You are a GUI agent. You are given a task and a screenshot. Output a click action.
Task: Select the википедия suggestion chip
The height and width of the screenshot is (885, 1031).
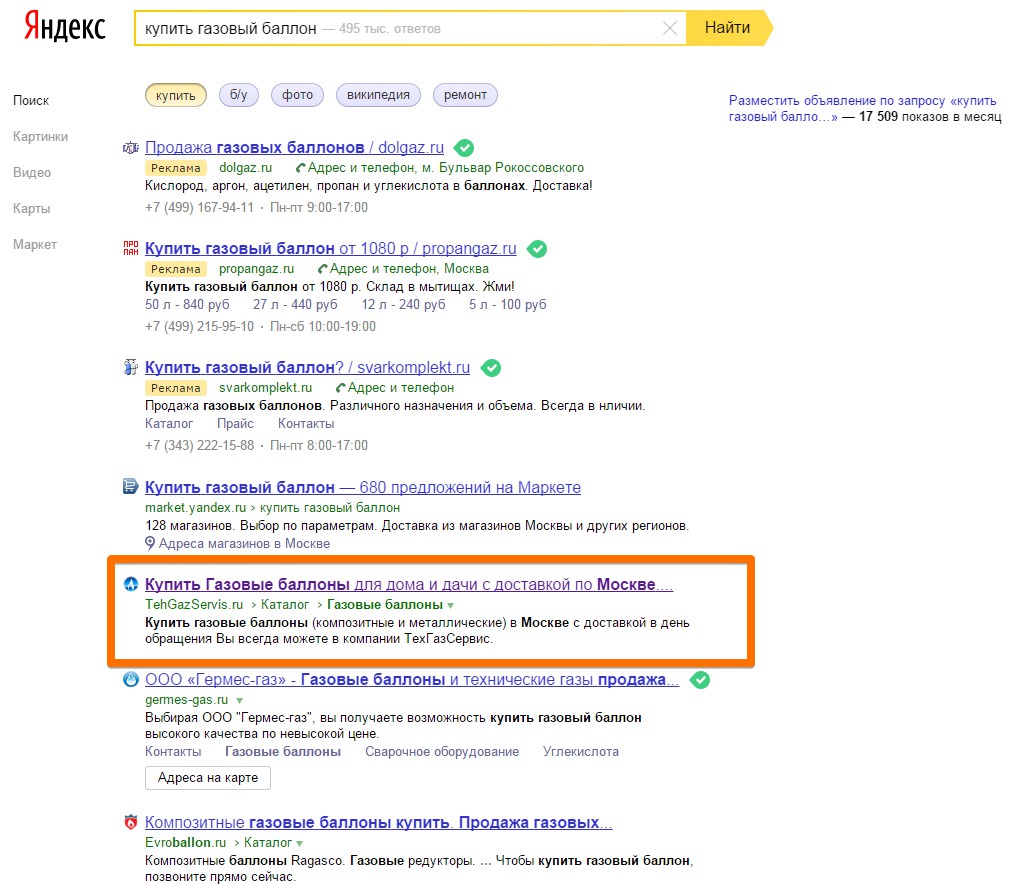(378, 95)
